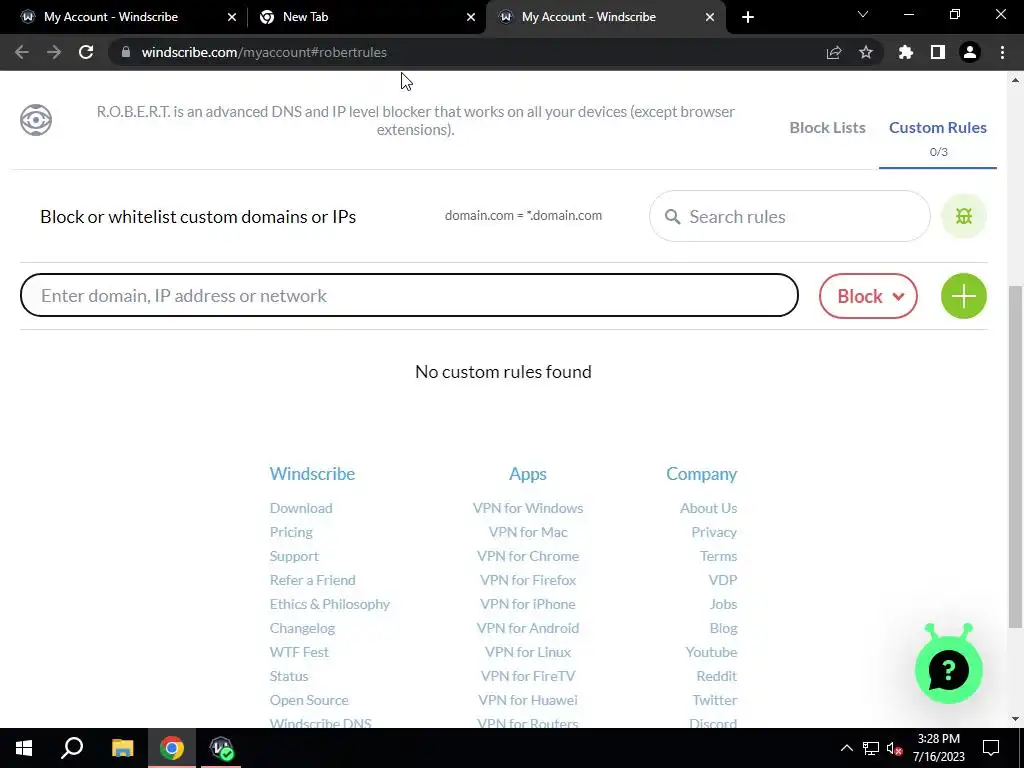
Task: Bookmark this page with star icon
Action: point(866,52)
